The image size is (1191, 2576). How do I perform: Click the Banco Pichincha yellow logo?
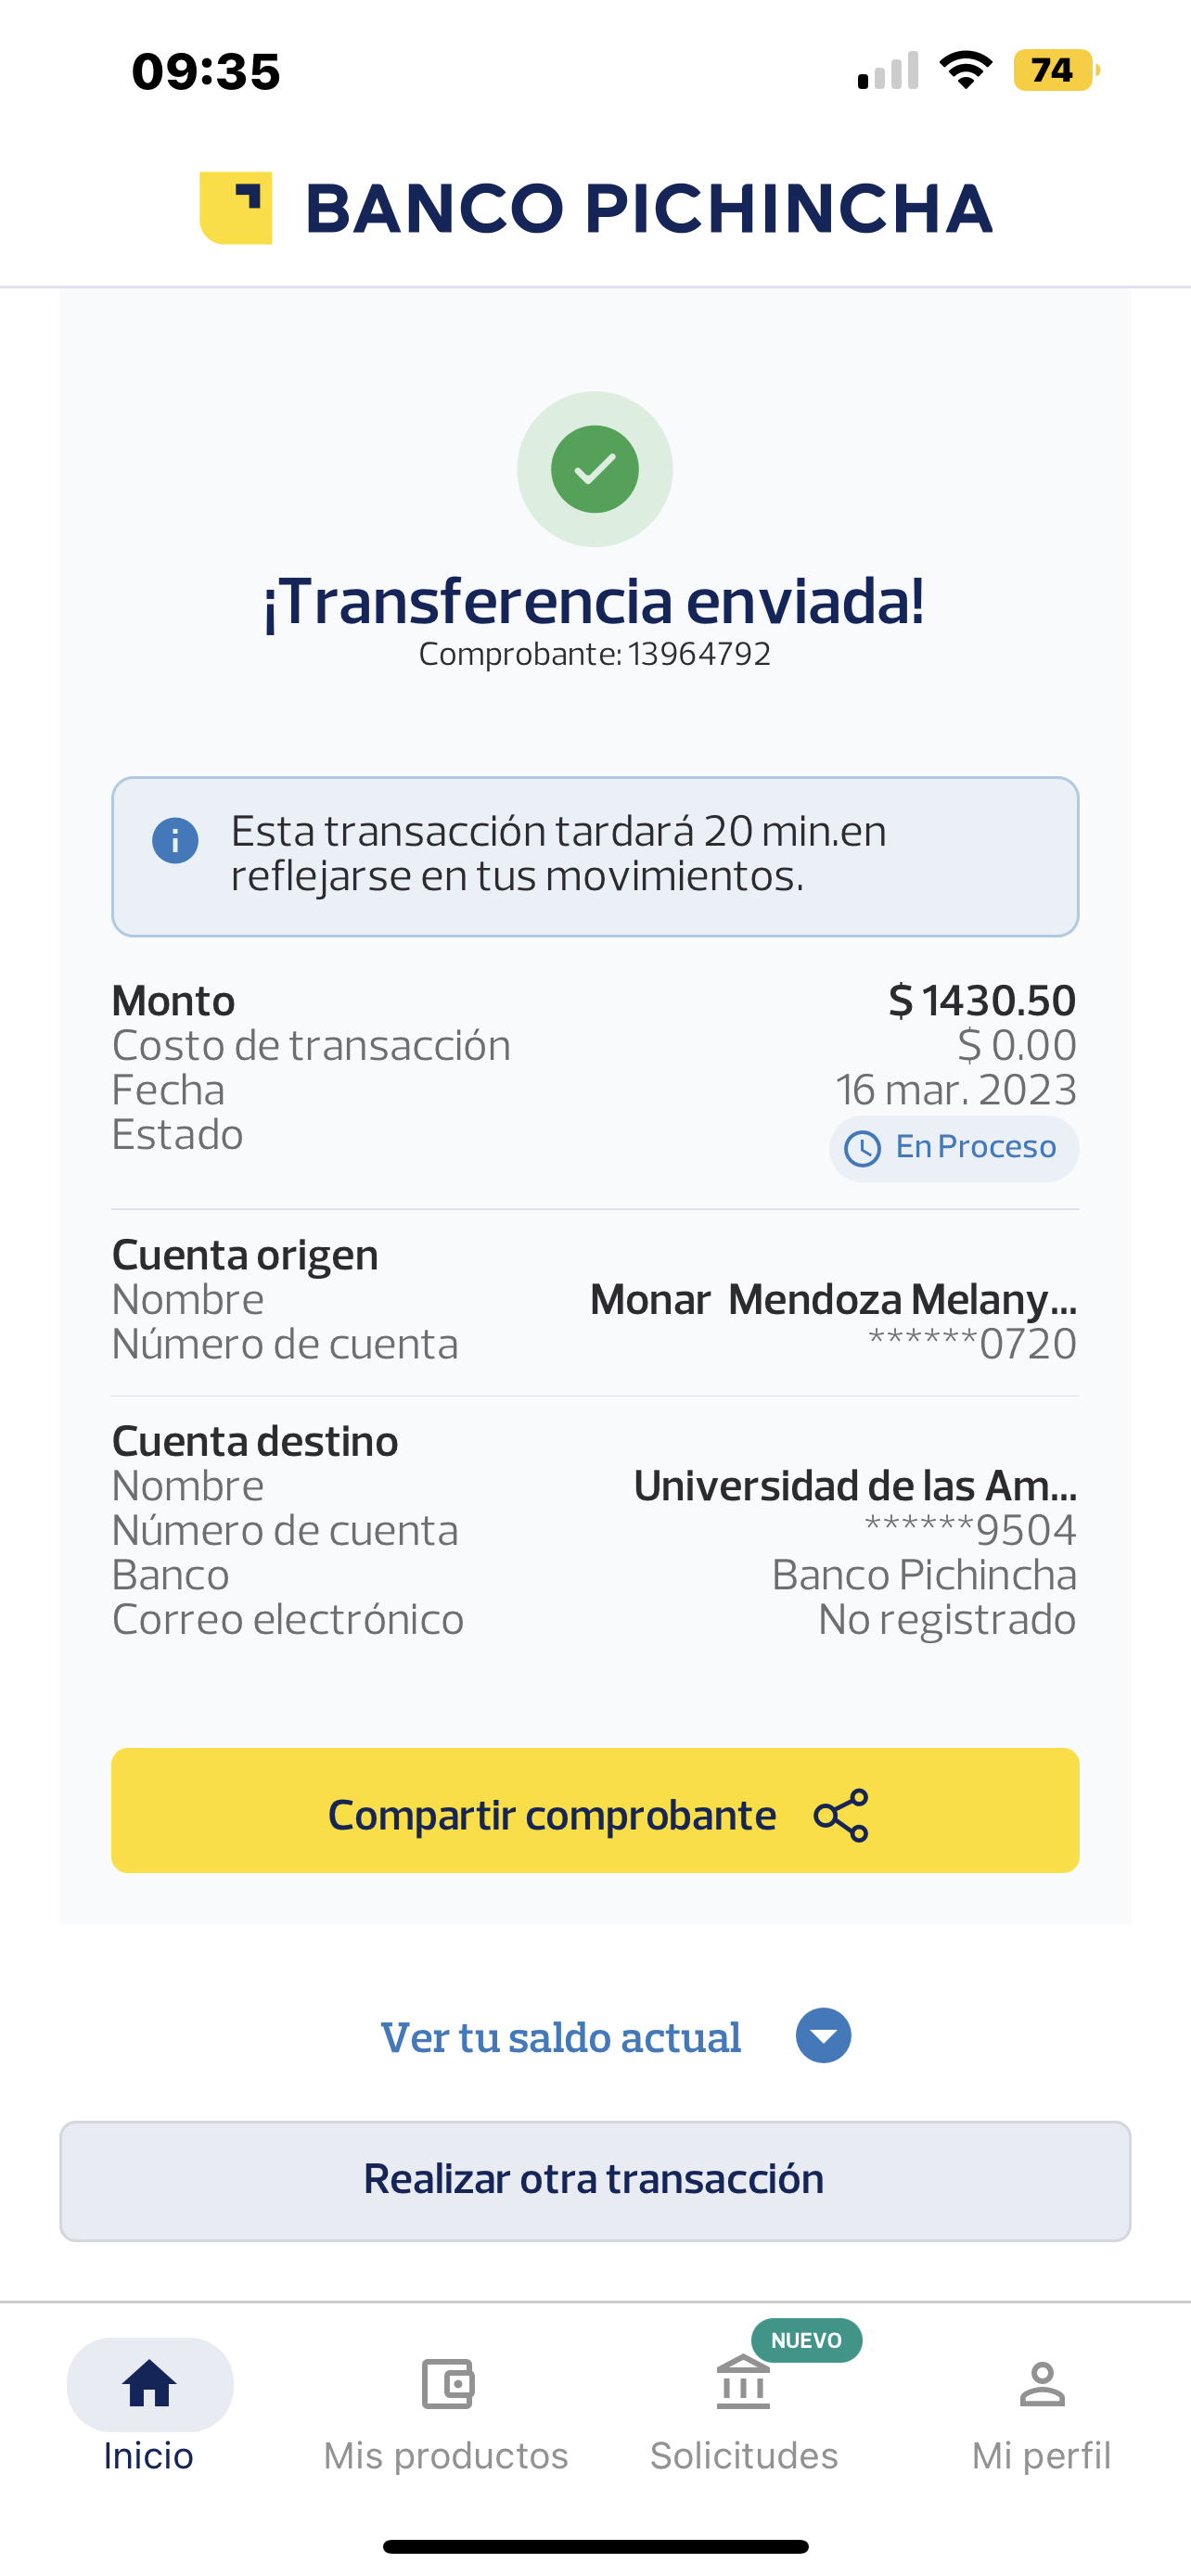coord(236,208)
